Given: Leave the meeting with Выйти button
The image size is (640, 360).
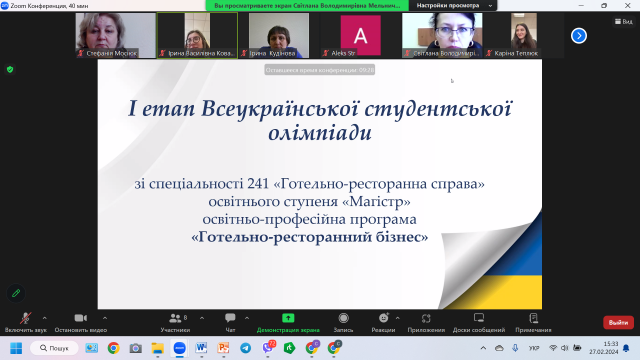Looking at the screenshot, I should [618, 322].
